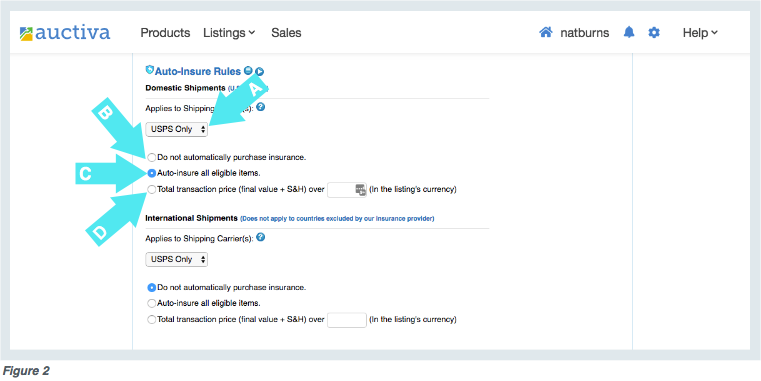Select international Total transaction price option
The height and width of the screenshot is (381, 761).
(x=152, y=320)
